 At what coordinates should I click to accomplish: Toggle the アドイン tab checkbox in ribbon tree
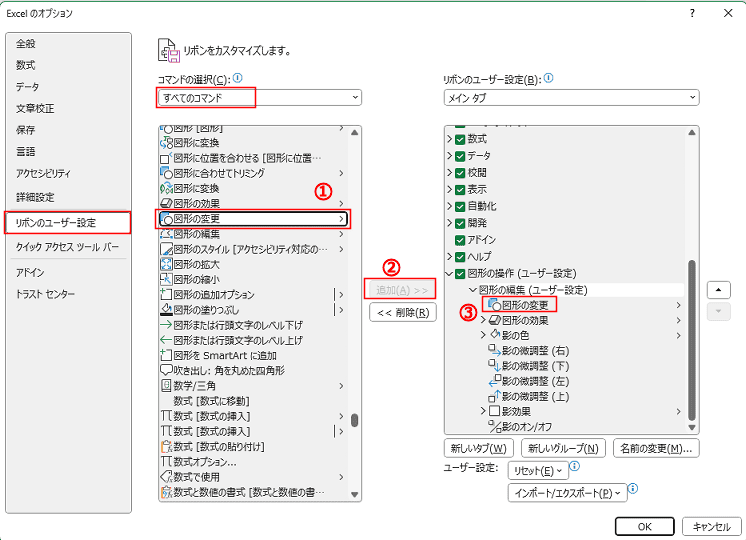pos(460,240)
